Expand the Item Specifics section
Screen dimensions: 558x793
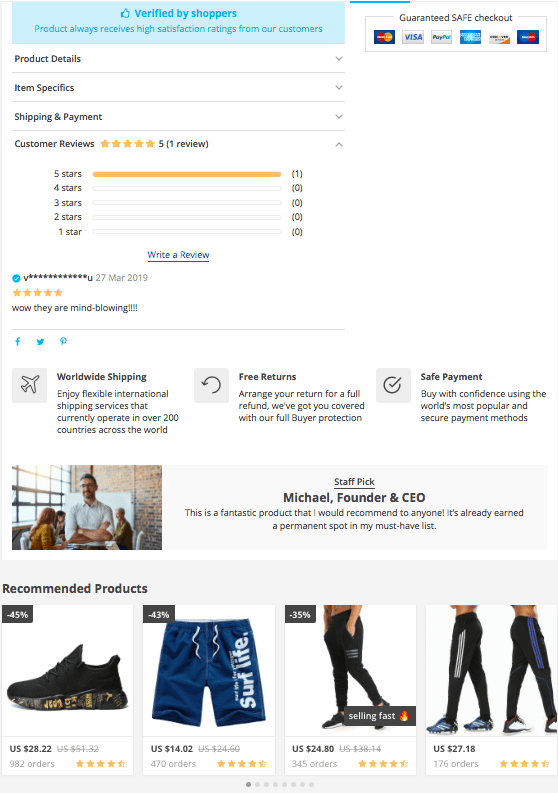179,87
